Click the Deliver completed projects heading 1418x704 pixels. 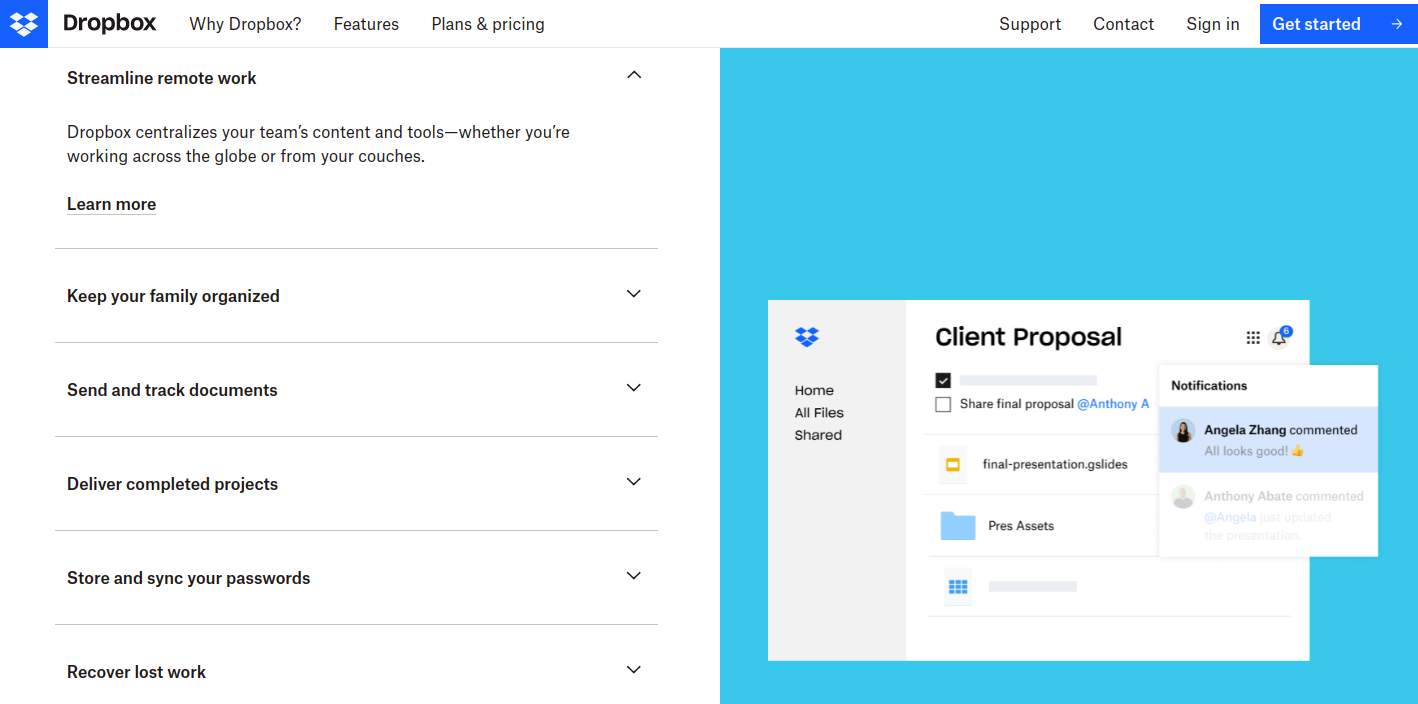[172, 484]
